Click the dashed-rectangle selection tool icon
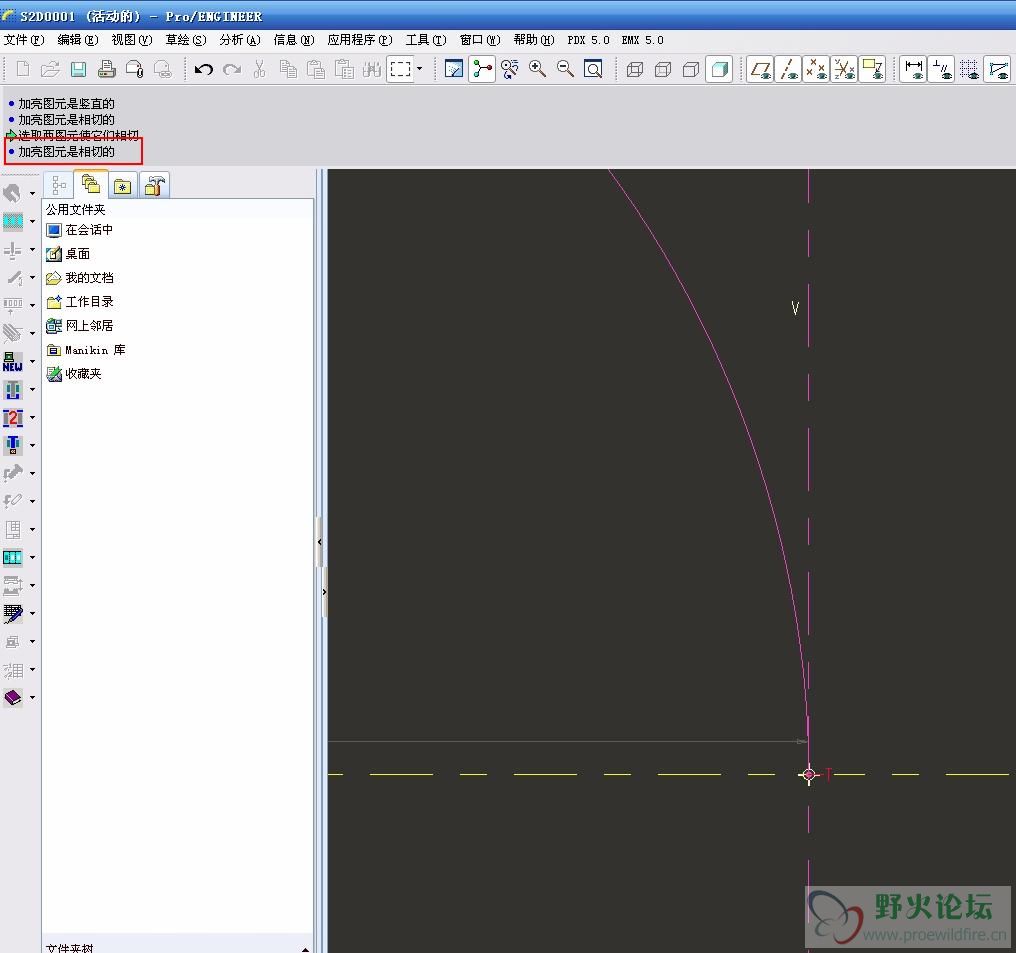 (x=400, y=69)
